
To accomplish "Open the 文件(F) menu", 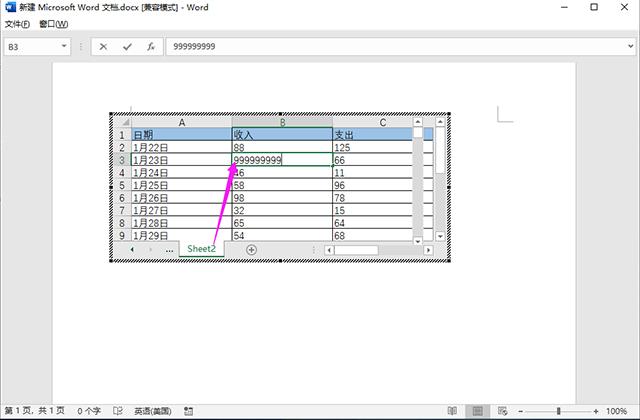I will click(x=18, y=23).
